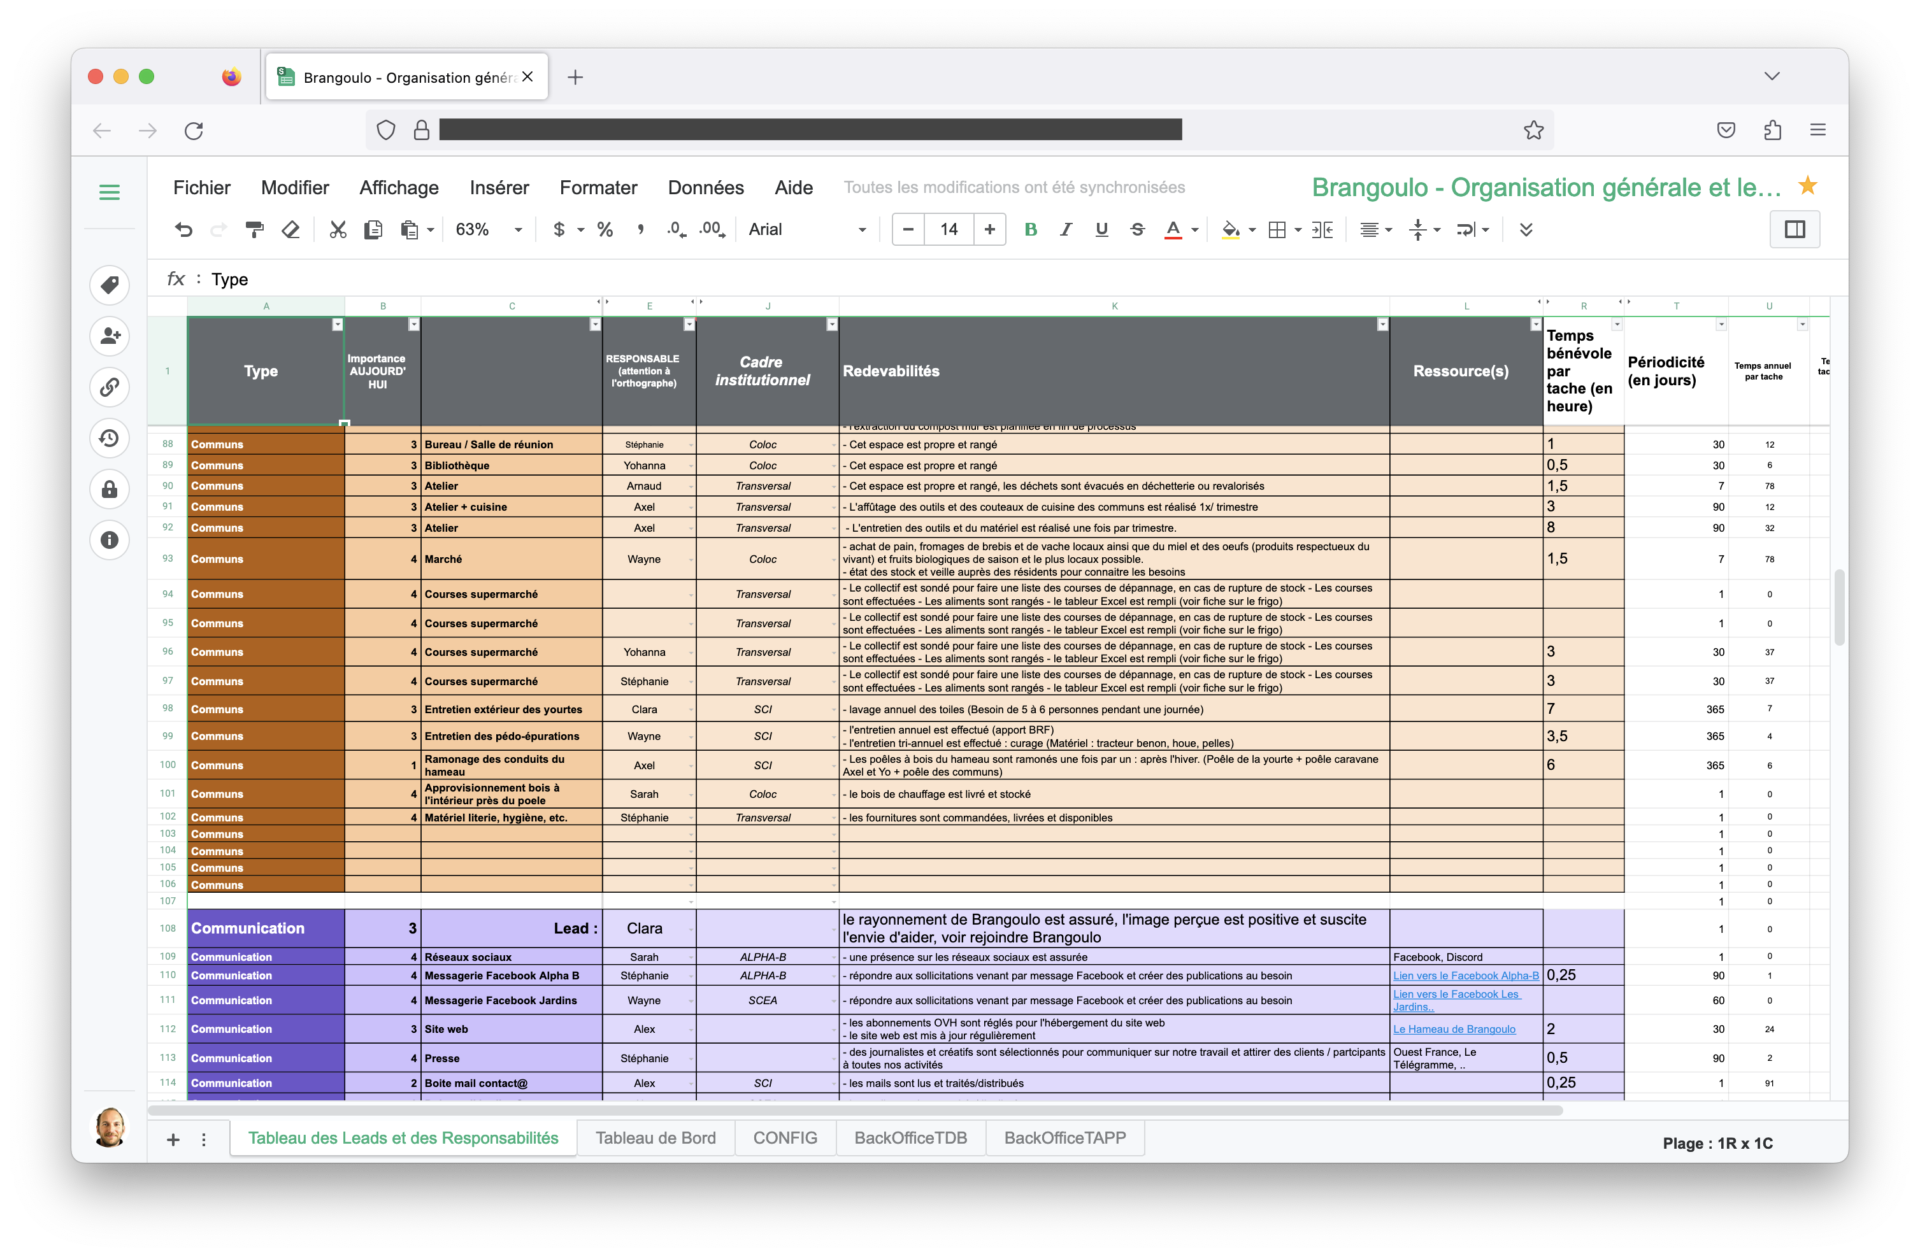Viewport: 1920px width, 1257px height.
Task: Click the version history clock icon
Action: (110, 438)
